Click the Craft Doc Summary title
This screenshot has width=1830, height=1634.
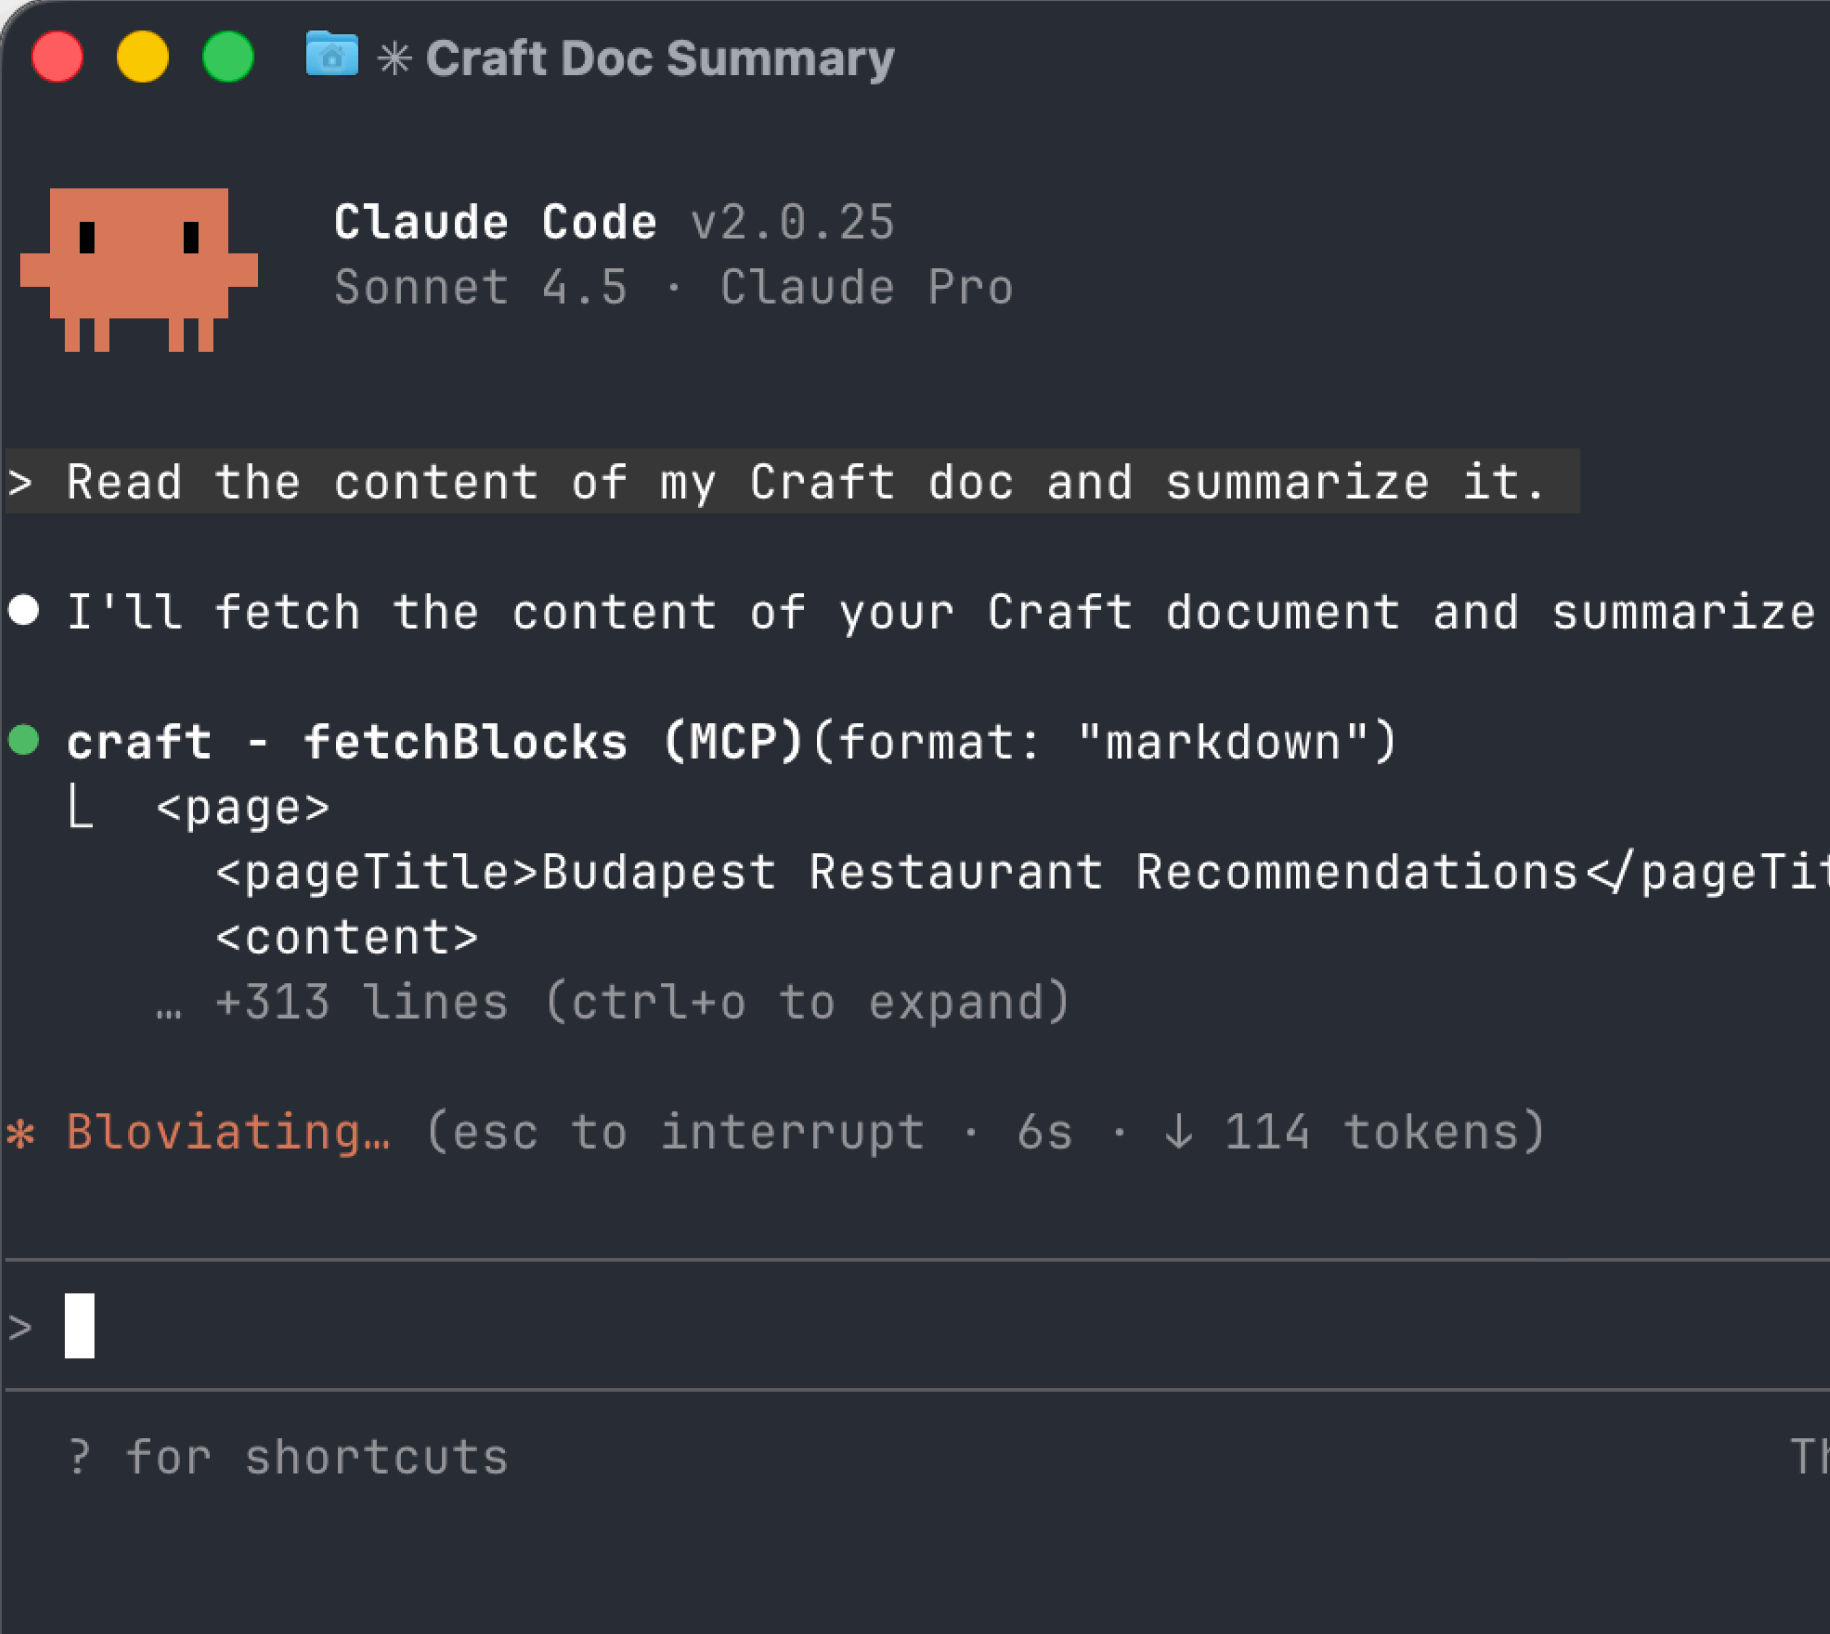[x=660, y=57]
